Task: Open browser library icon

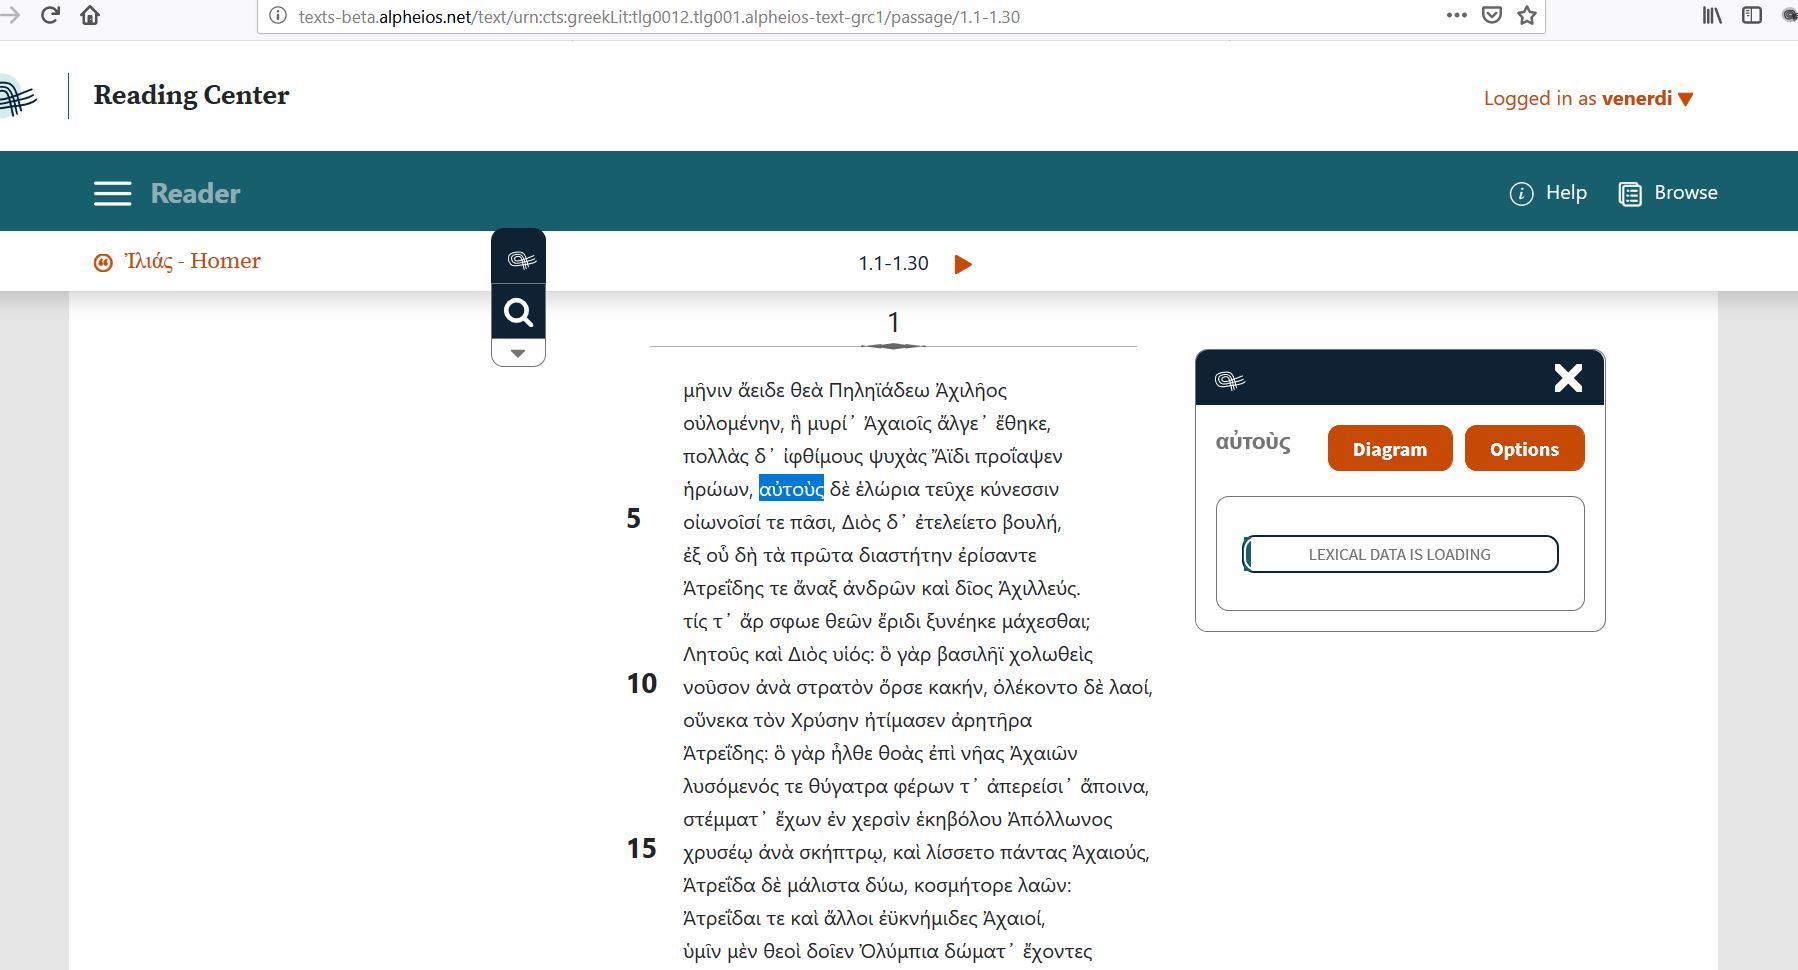Action: click(1712, 15)
